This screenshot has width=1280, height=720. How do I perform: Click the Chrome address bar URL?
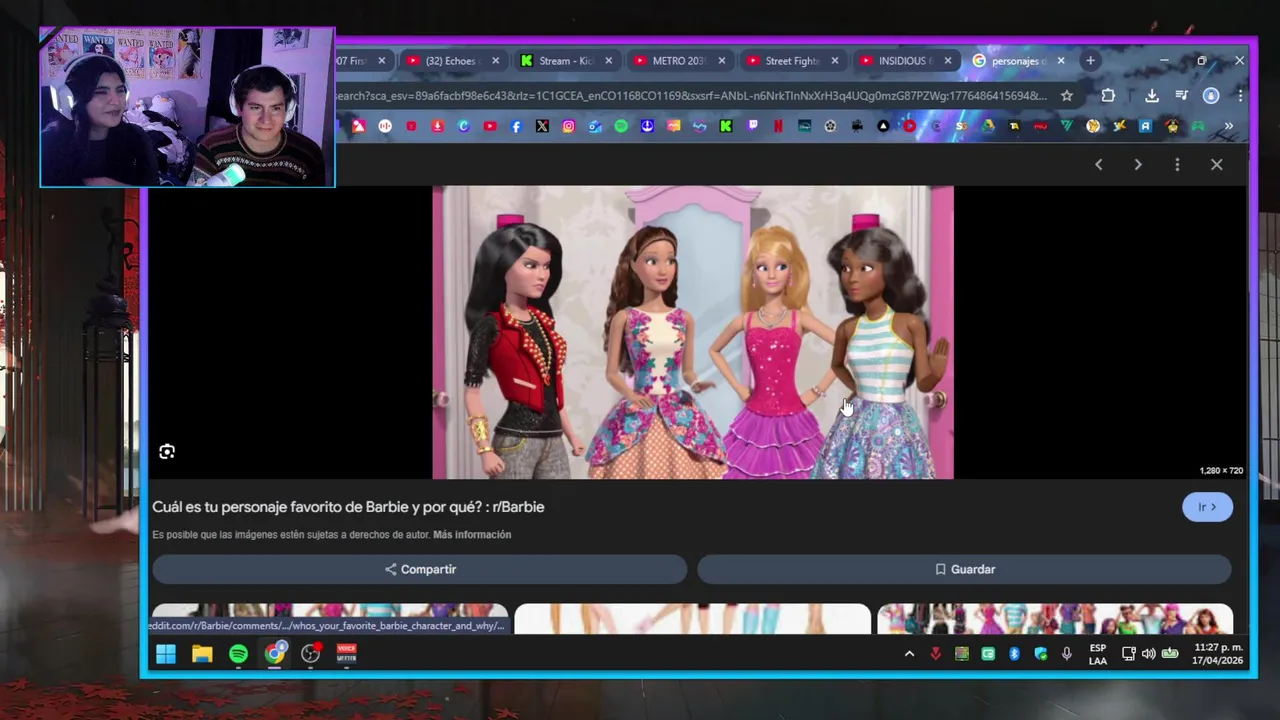pyautogui.click(x=692, y=96)
